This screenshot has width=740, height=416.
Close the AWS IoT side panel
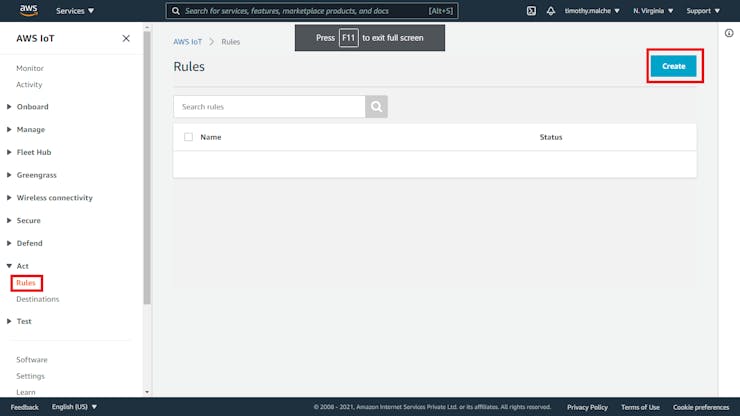point(126,38)
